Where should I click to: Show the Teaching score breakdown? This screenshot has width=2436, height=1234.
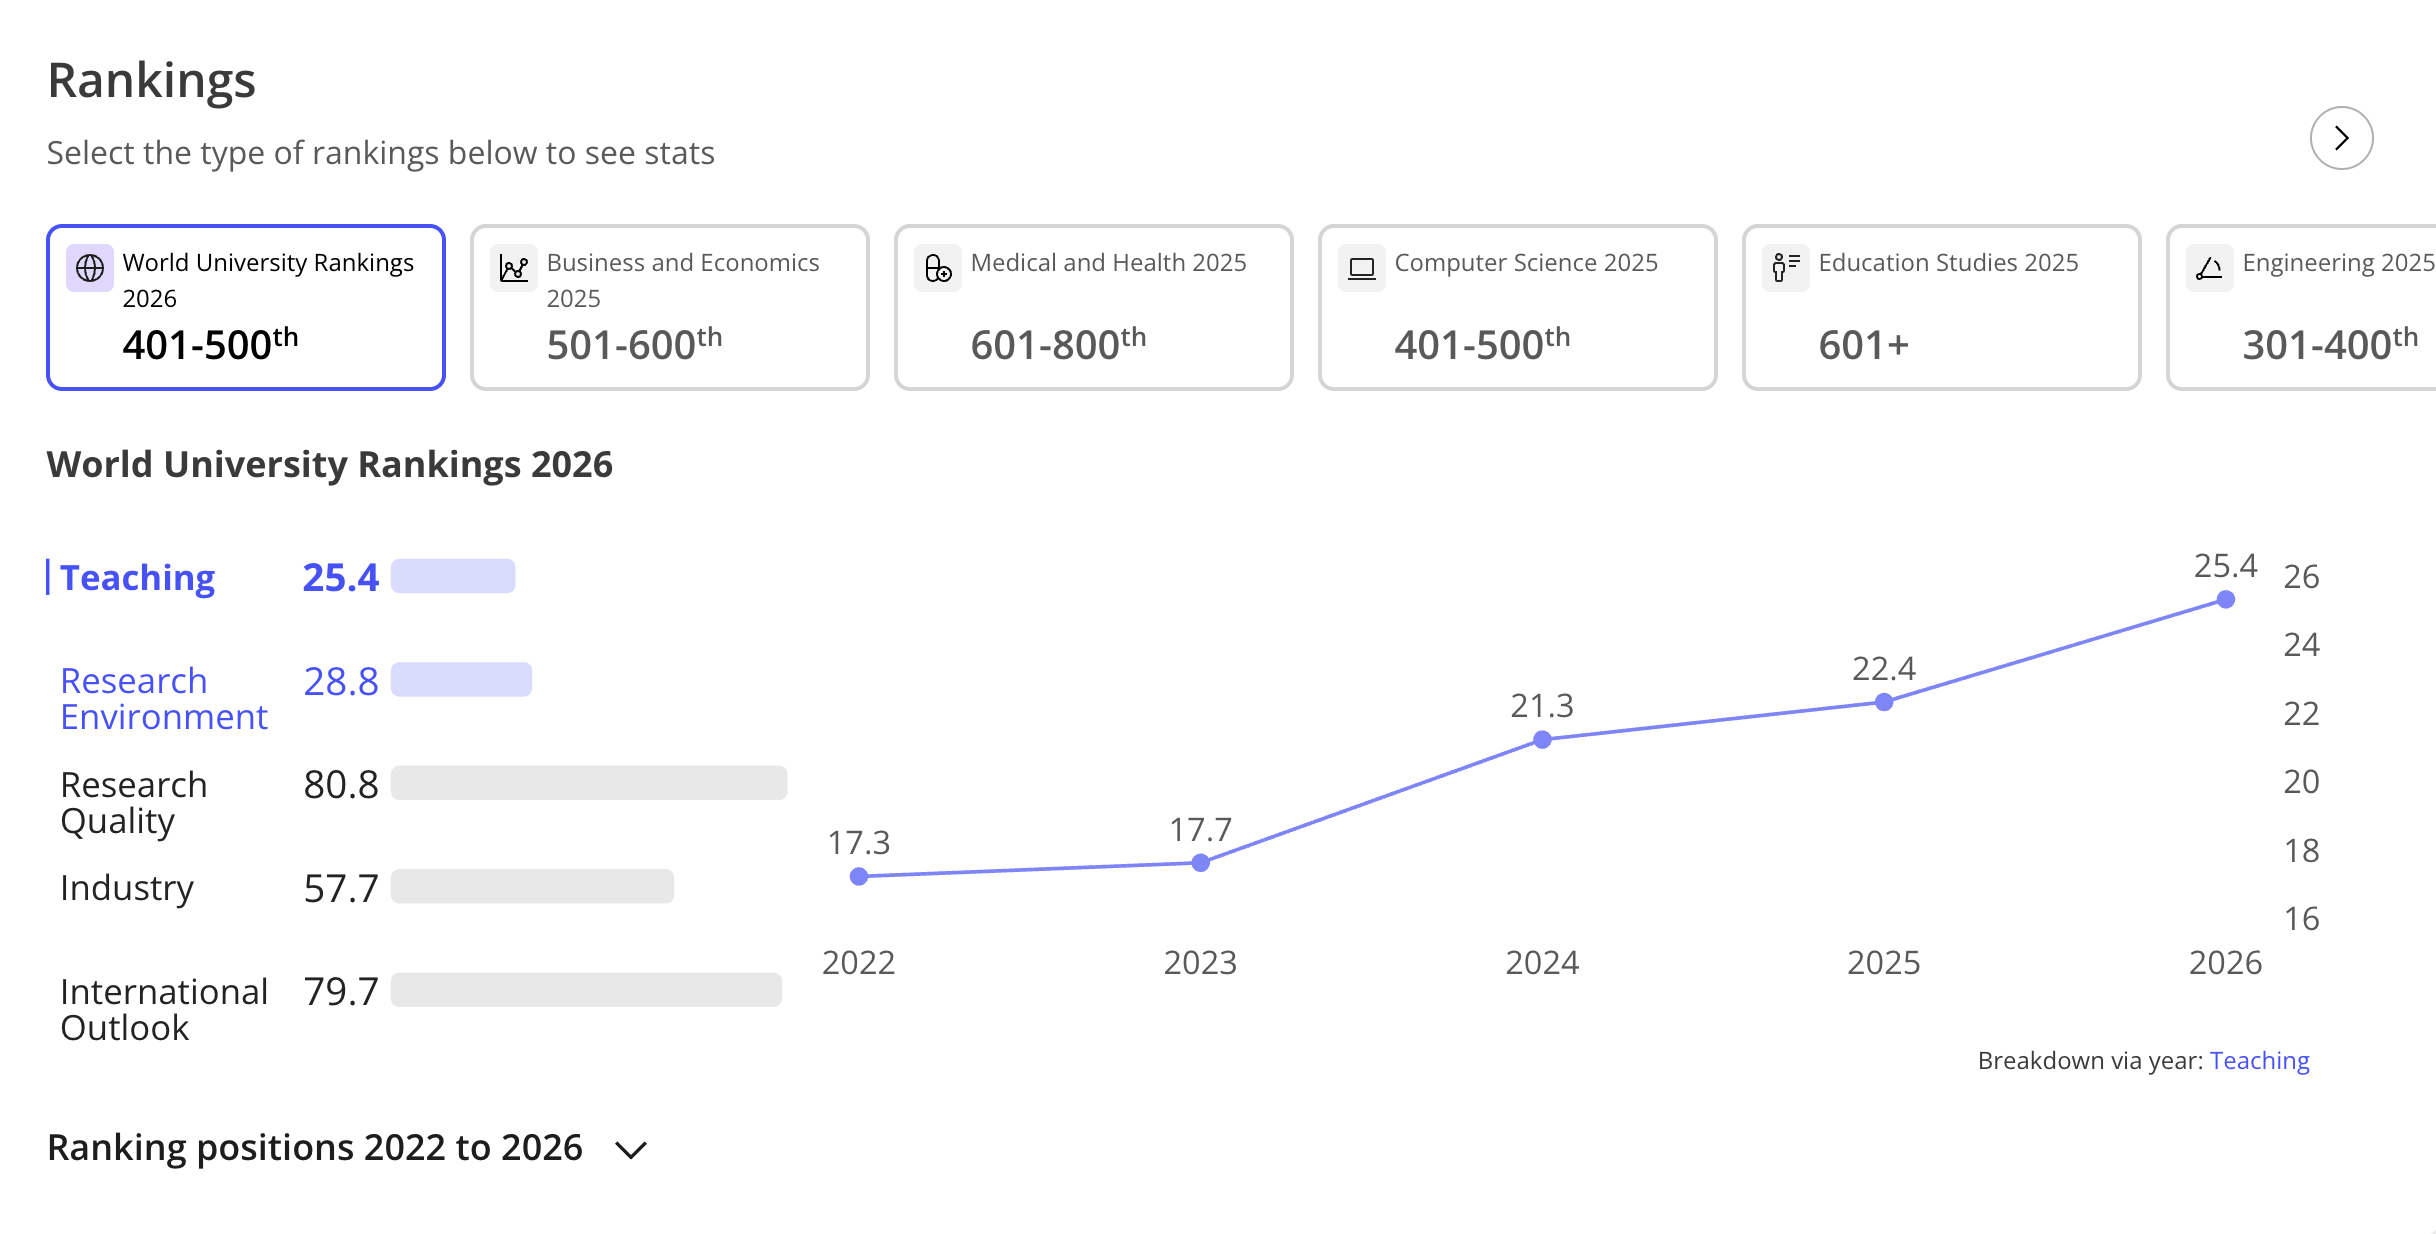coord(138,578)
